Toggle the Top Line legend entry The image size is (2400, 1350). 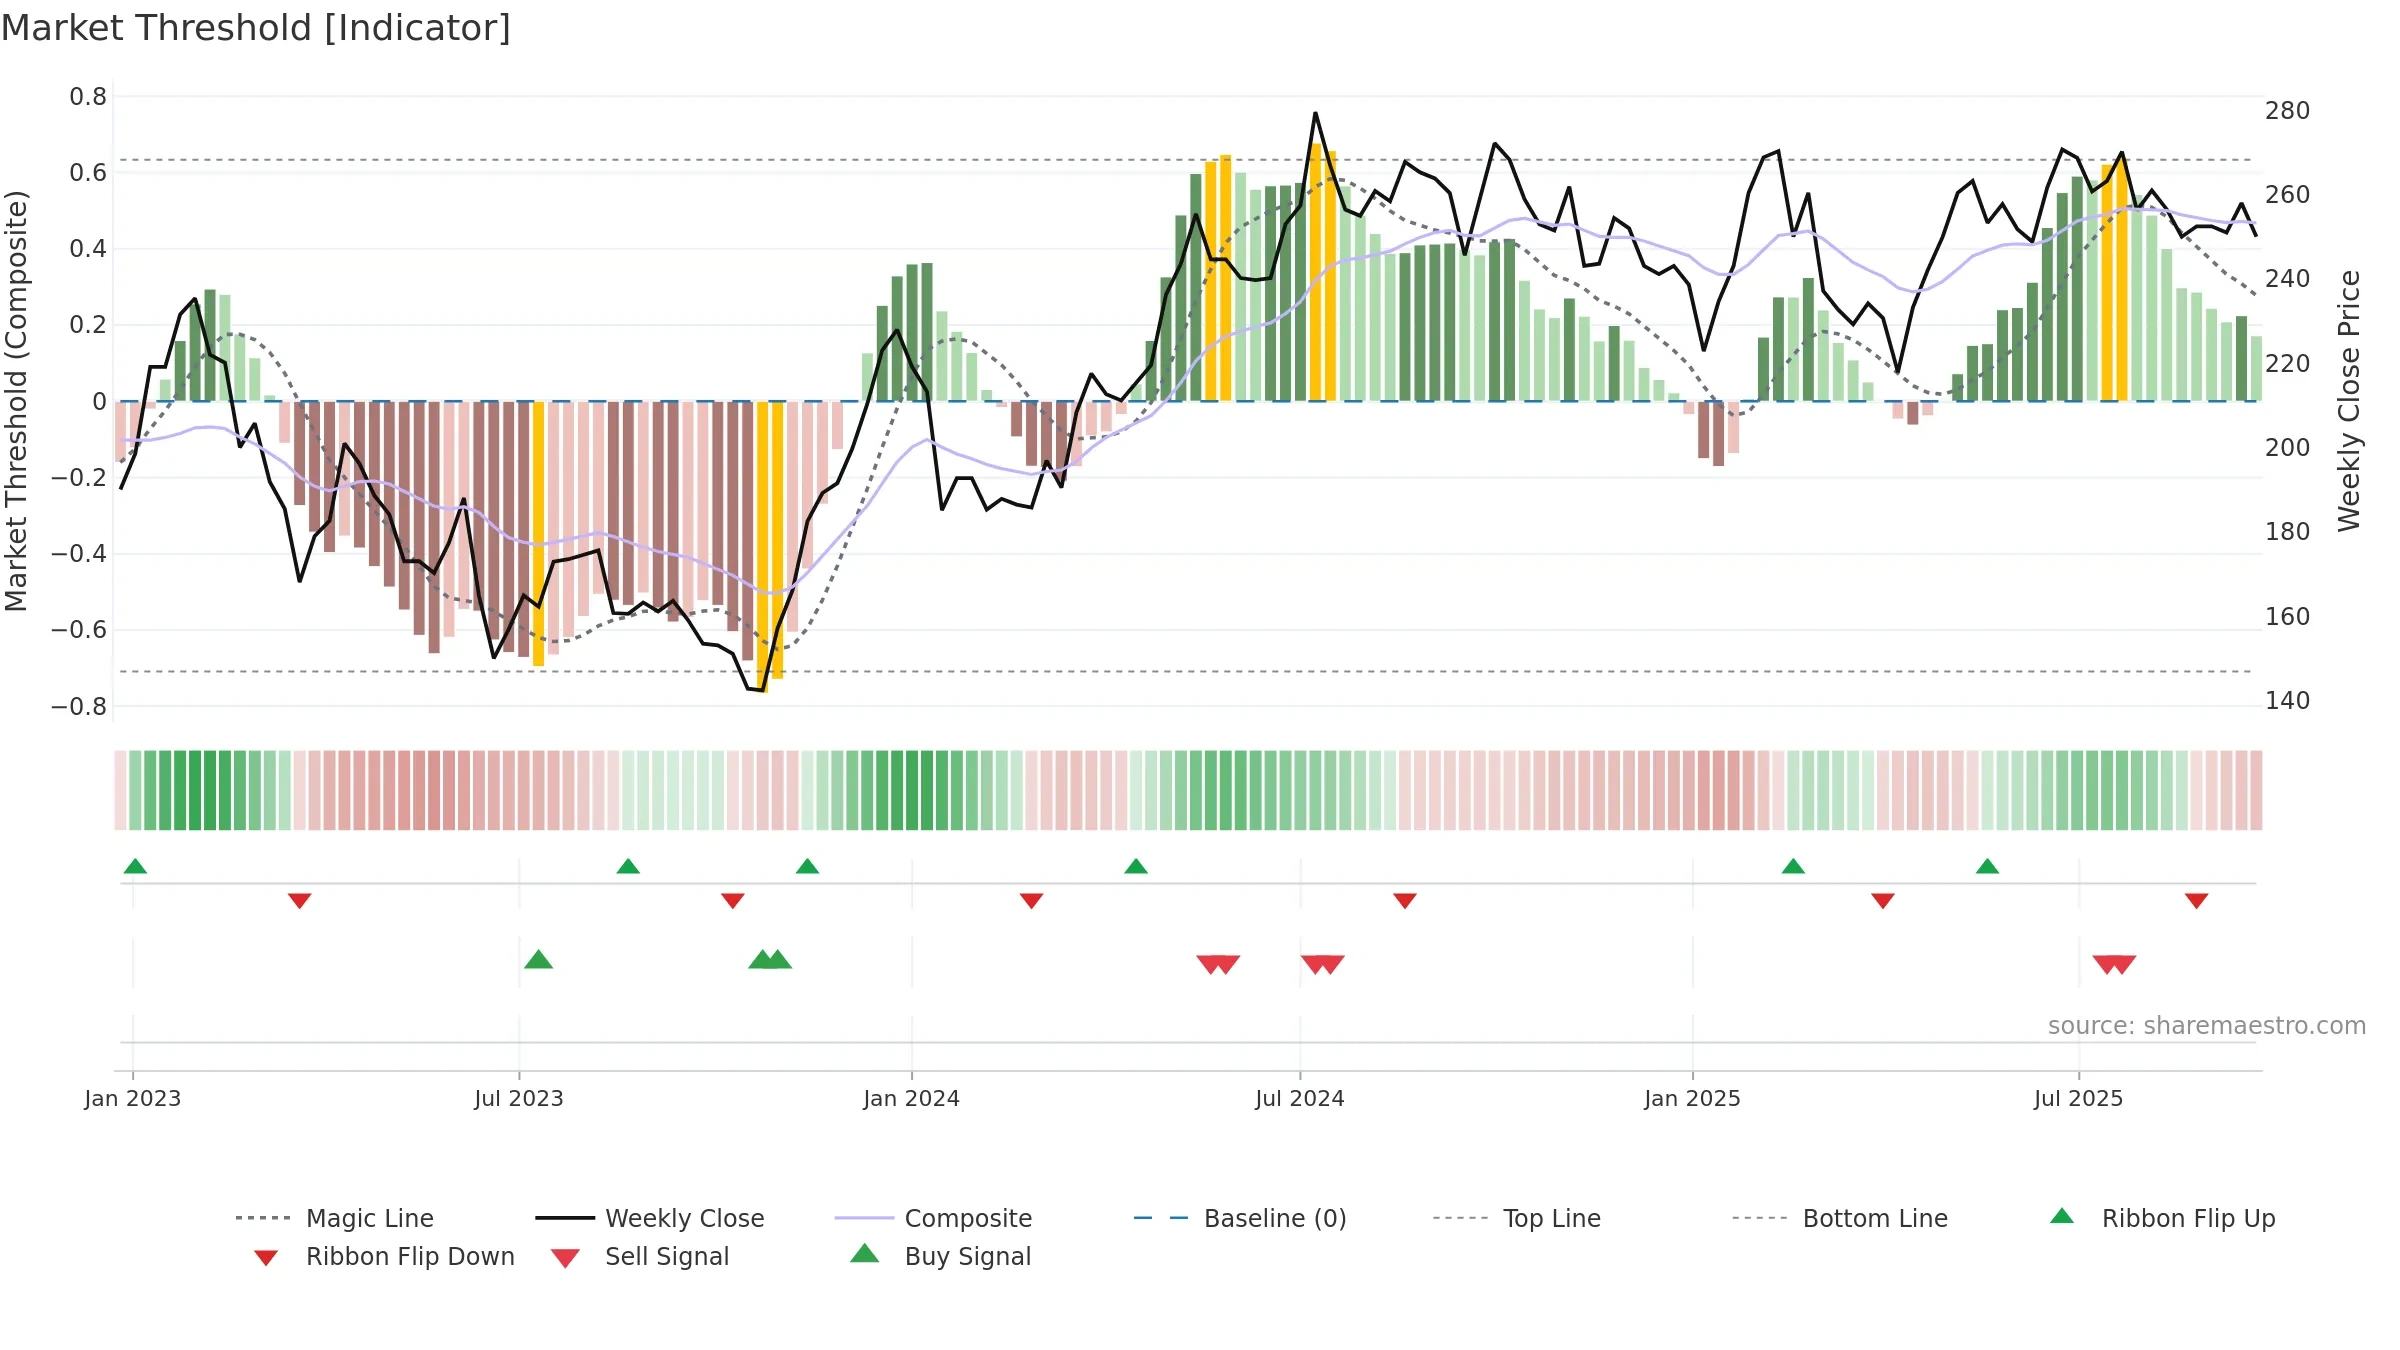click(x=1516, y=1218)
